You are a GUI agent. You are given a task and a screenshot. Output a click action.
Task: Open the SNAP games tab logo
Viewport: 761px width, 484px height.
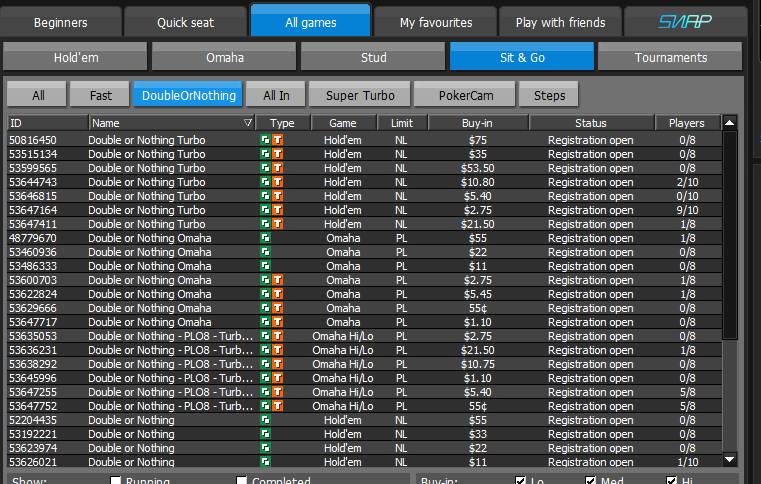(684, 22)
